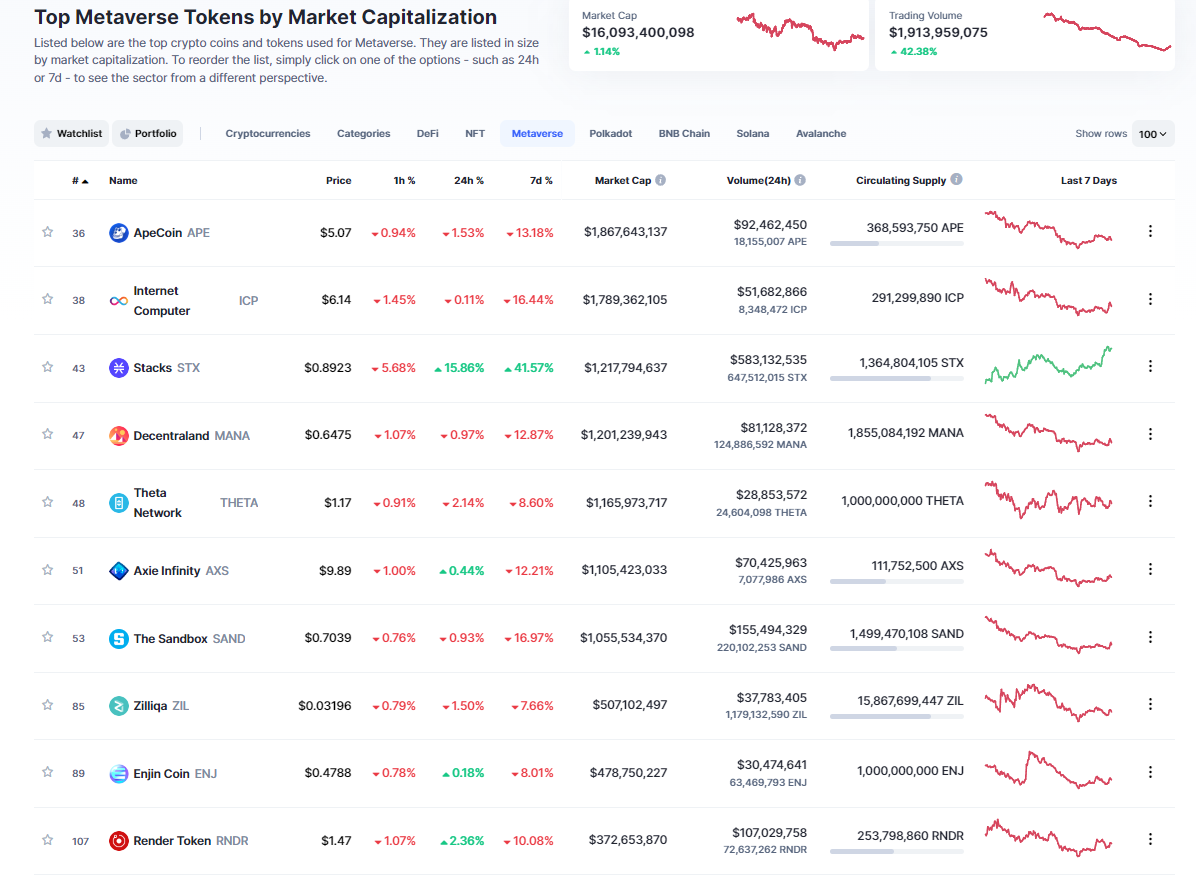Click the Render Token logo icon
Image resolution: width=1196 pixels, height=875 pixels.
[119, 841]
